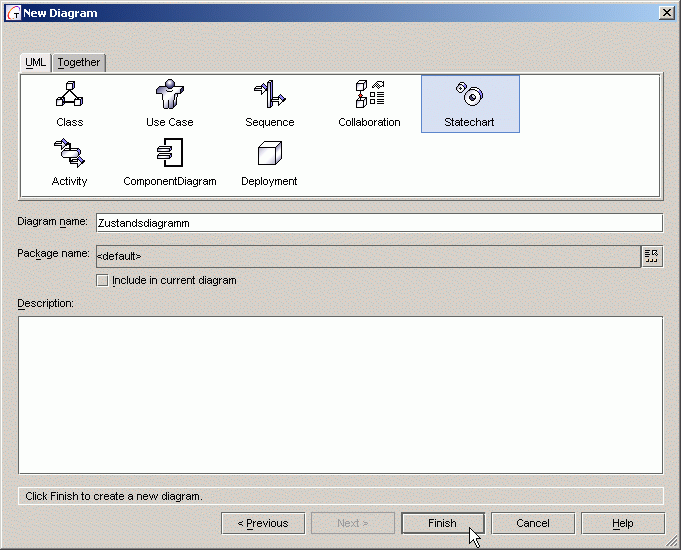The height and width of the screenshot is (550, 681).
Task: Switch to the UML tab
Action: (x=35, y=62)
